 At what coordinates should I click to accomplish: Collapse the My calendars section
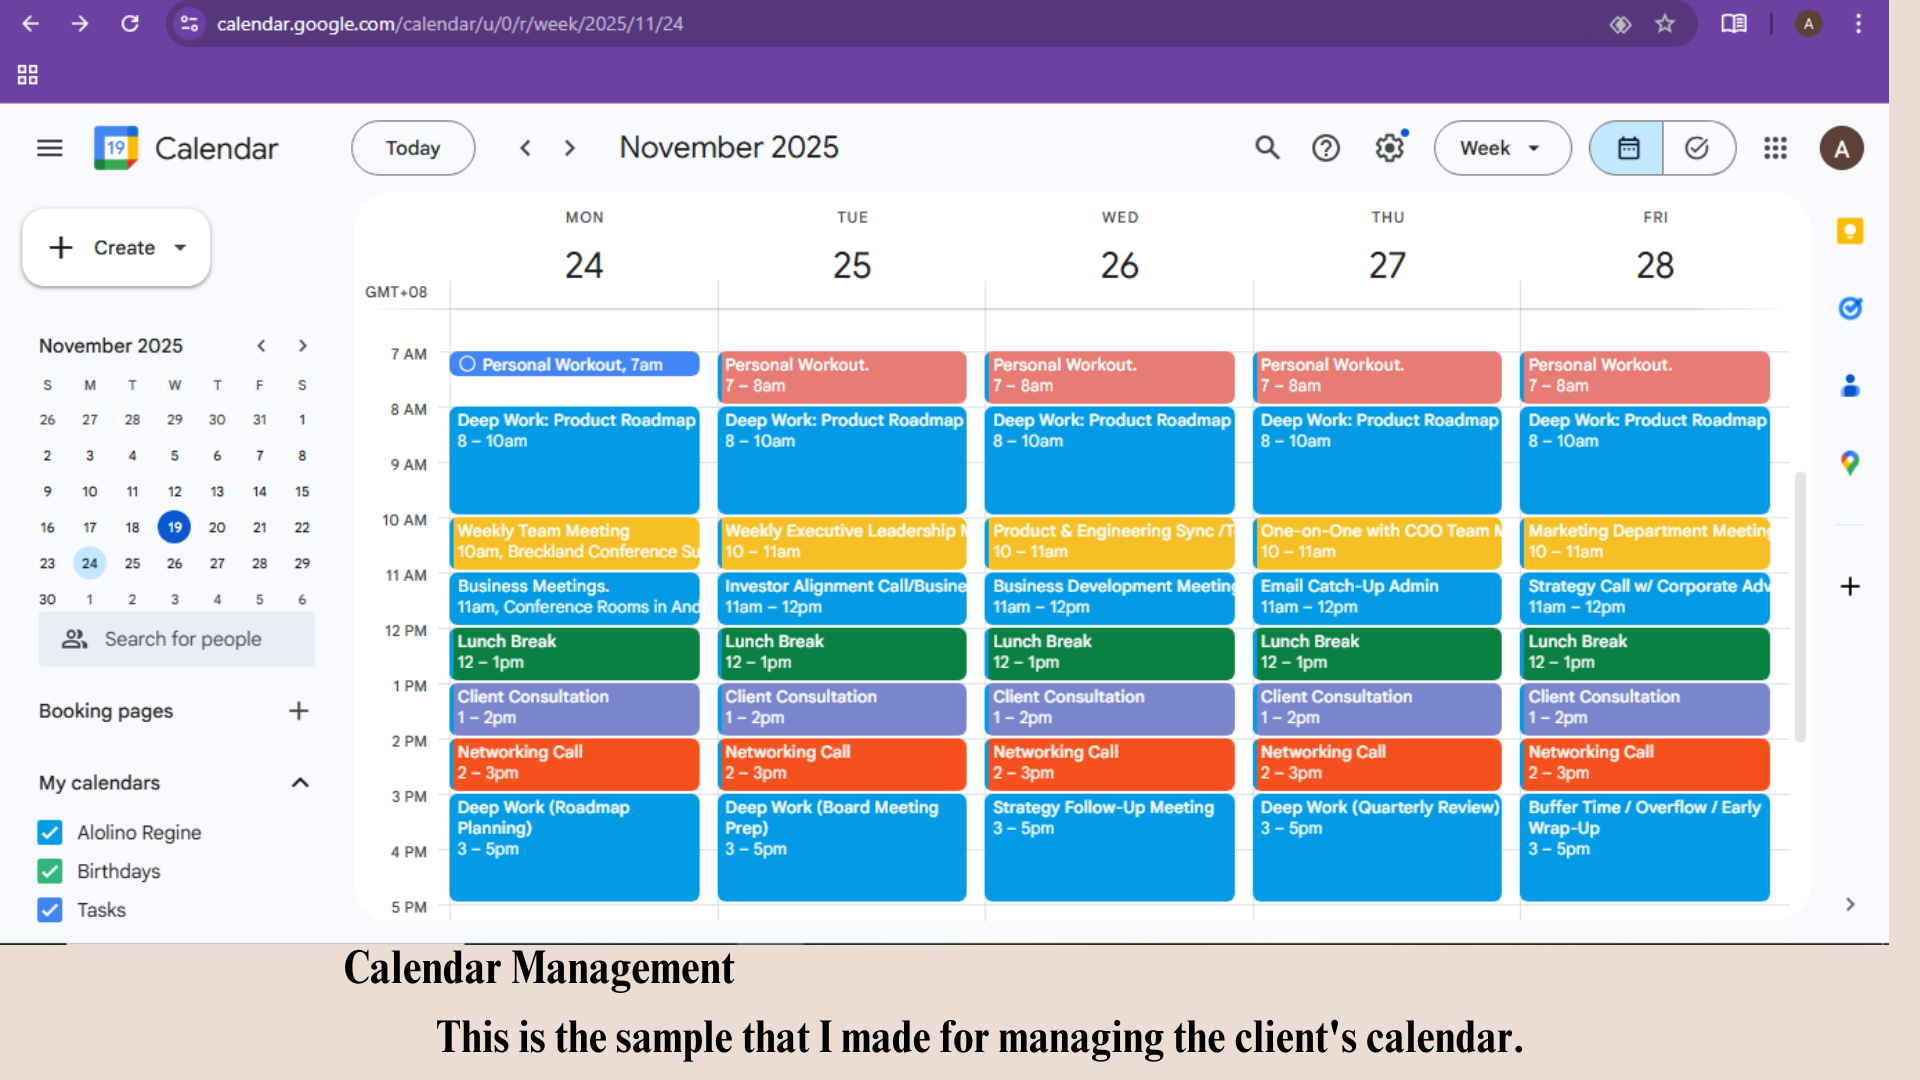(299, 783)
